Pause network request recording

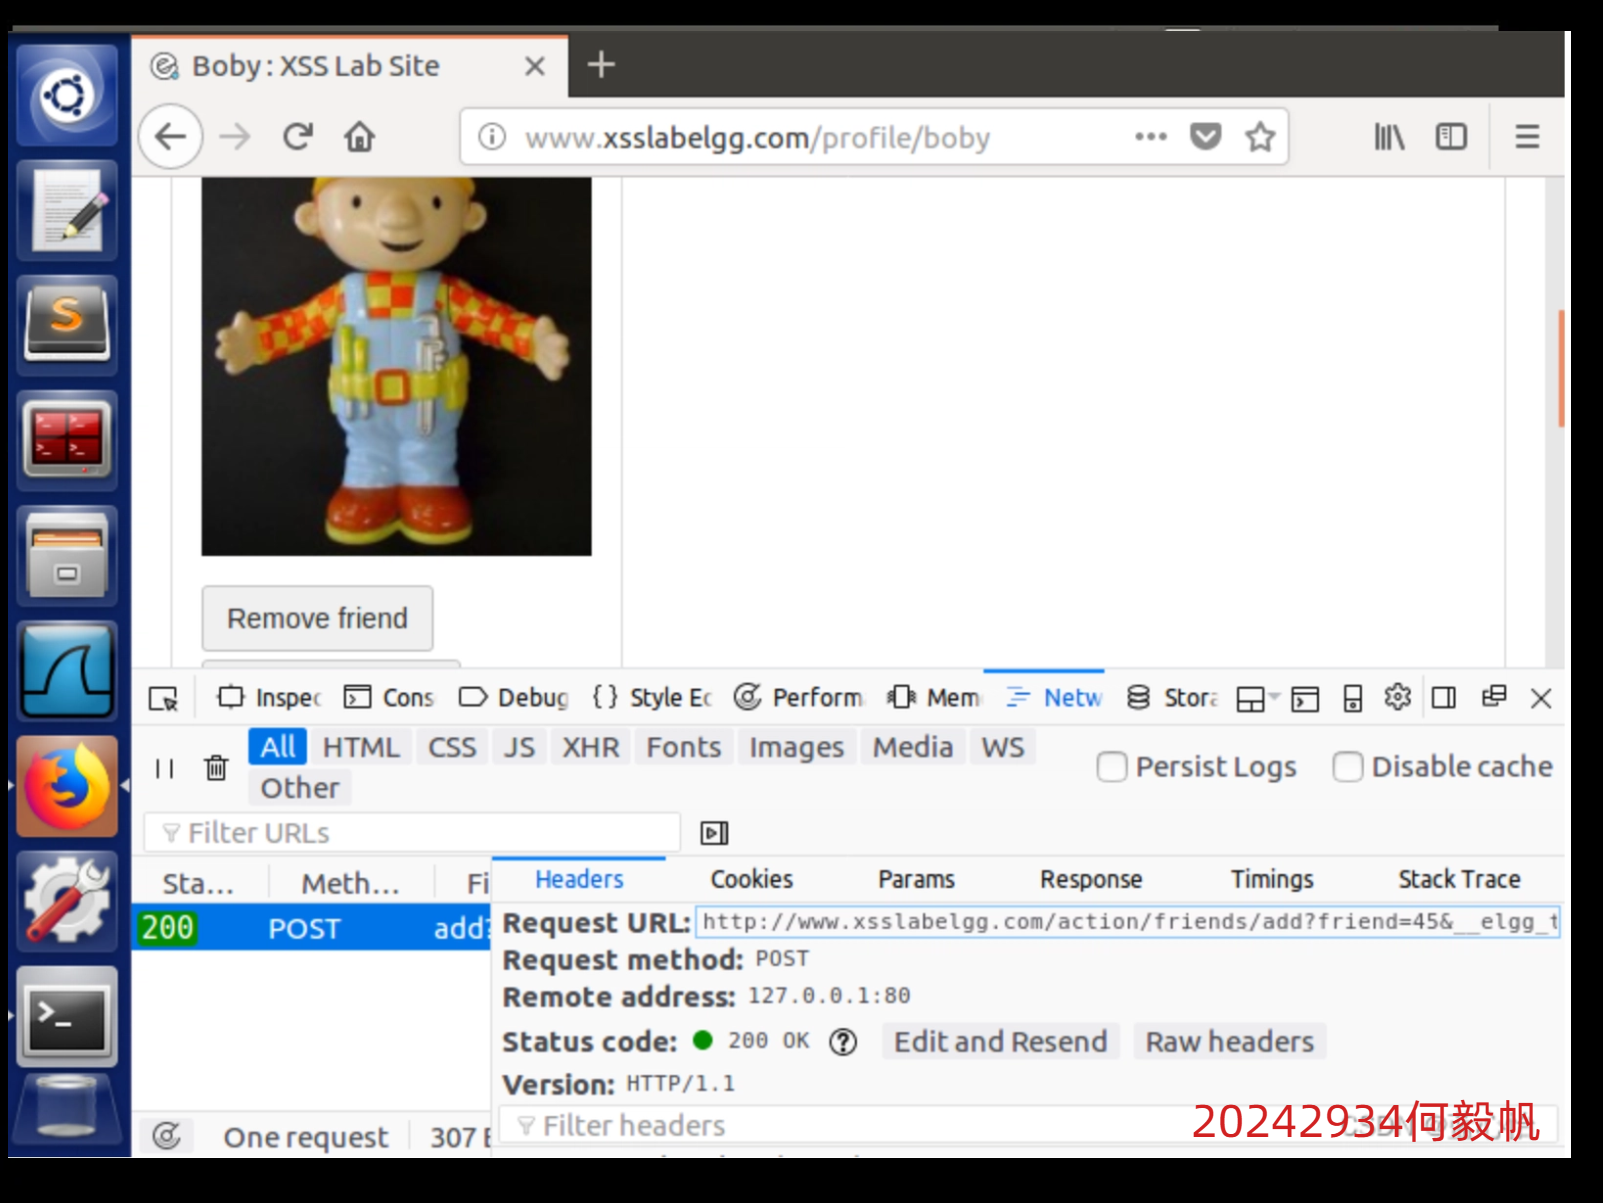[164, 768]
